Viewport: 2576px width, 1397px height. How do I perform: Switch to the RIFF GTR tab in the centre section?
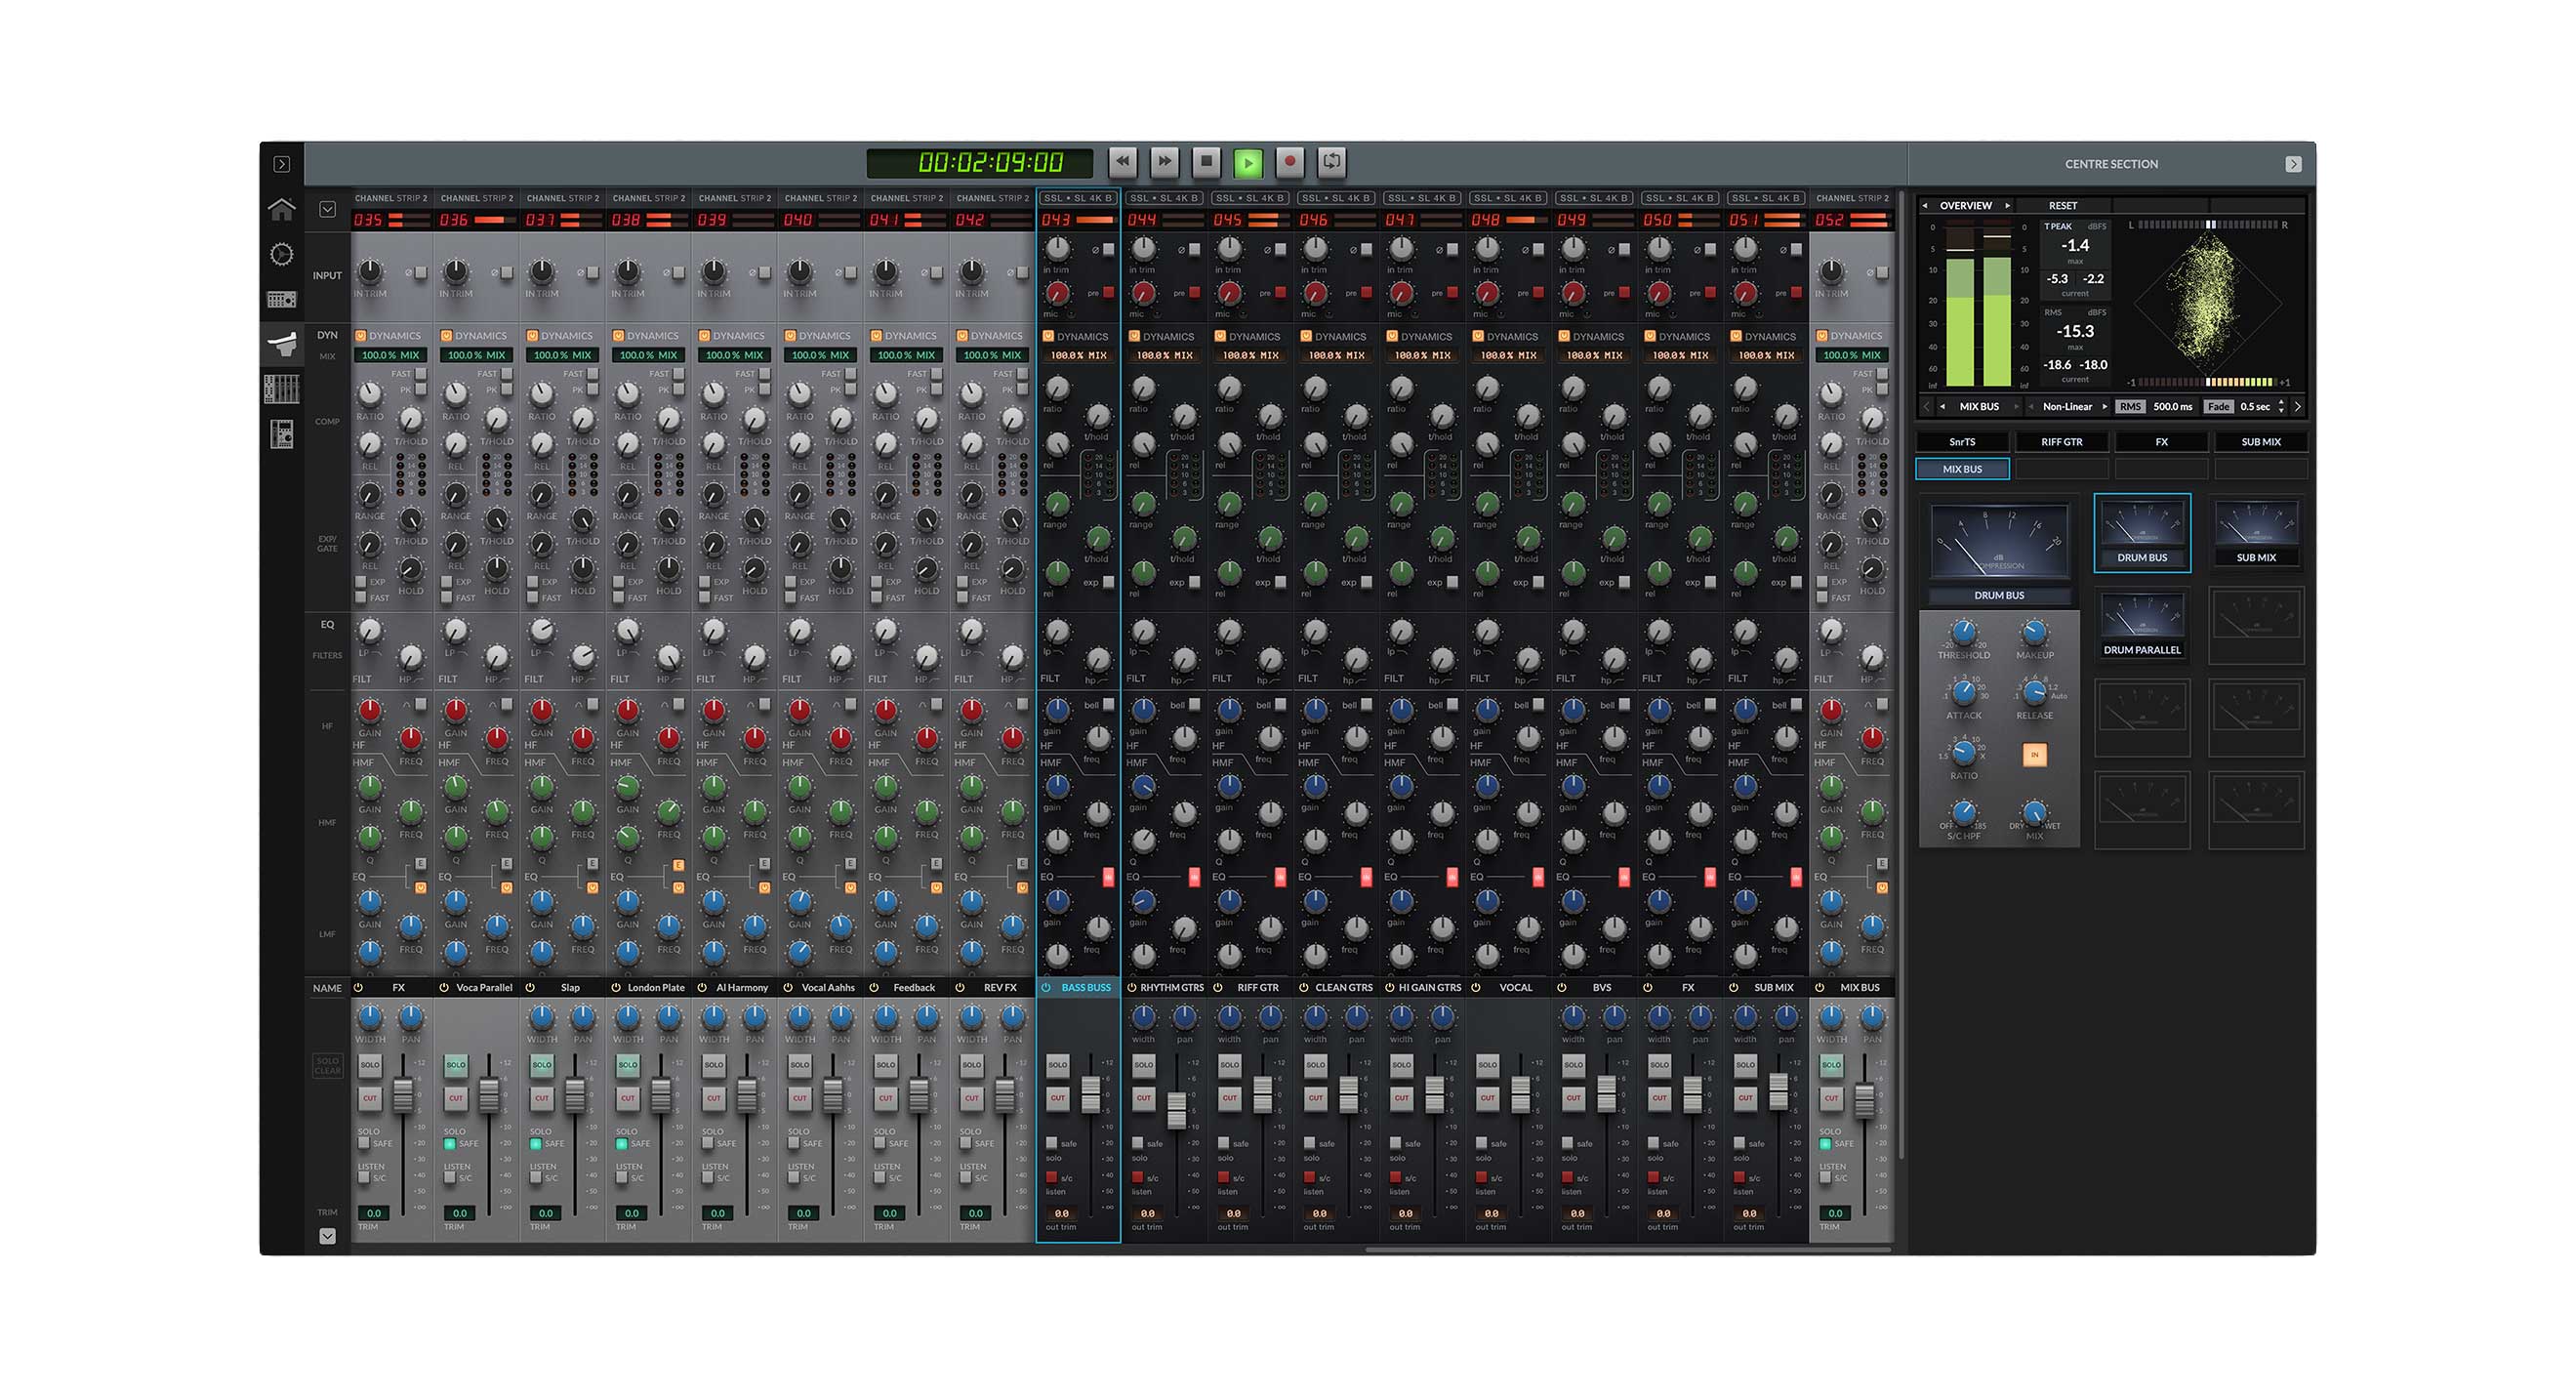(2062, 441)
